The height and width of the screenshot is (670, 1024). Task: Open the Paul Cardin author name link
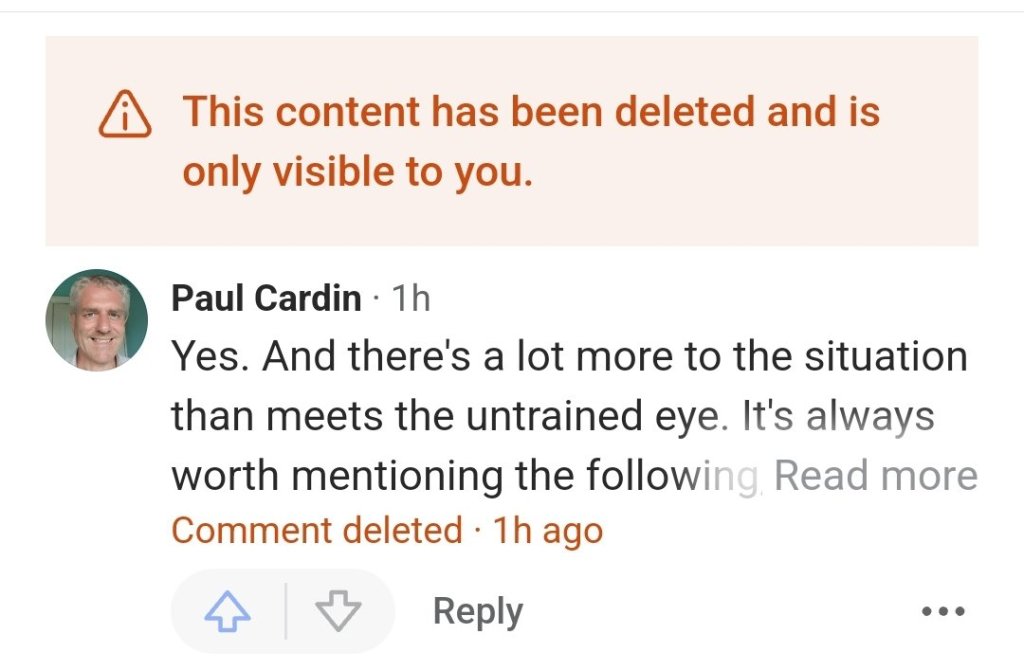pyautogui.click(x=266, y=297)
